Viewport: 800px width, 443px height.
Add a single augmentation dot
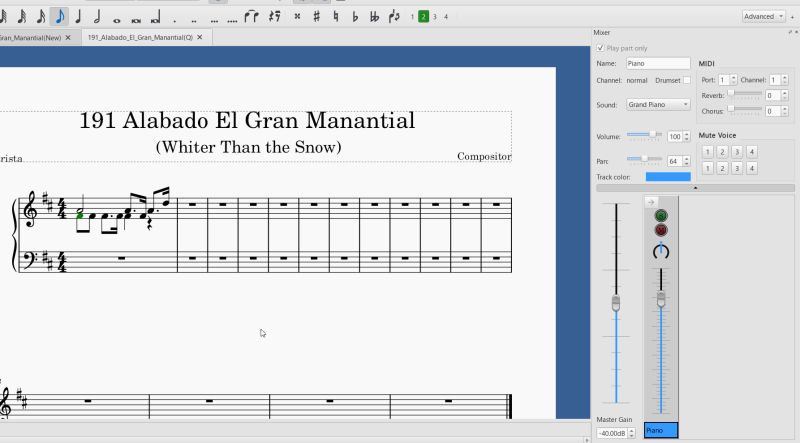pyautogui.click(x=174, y=20)
